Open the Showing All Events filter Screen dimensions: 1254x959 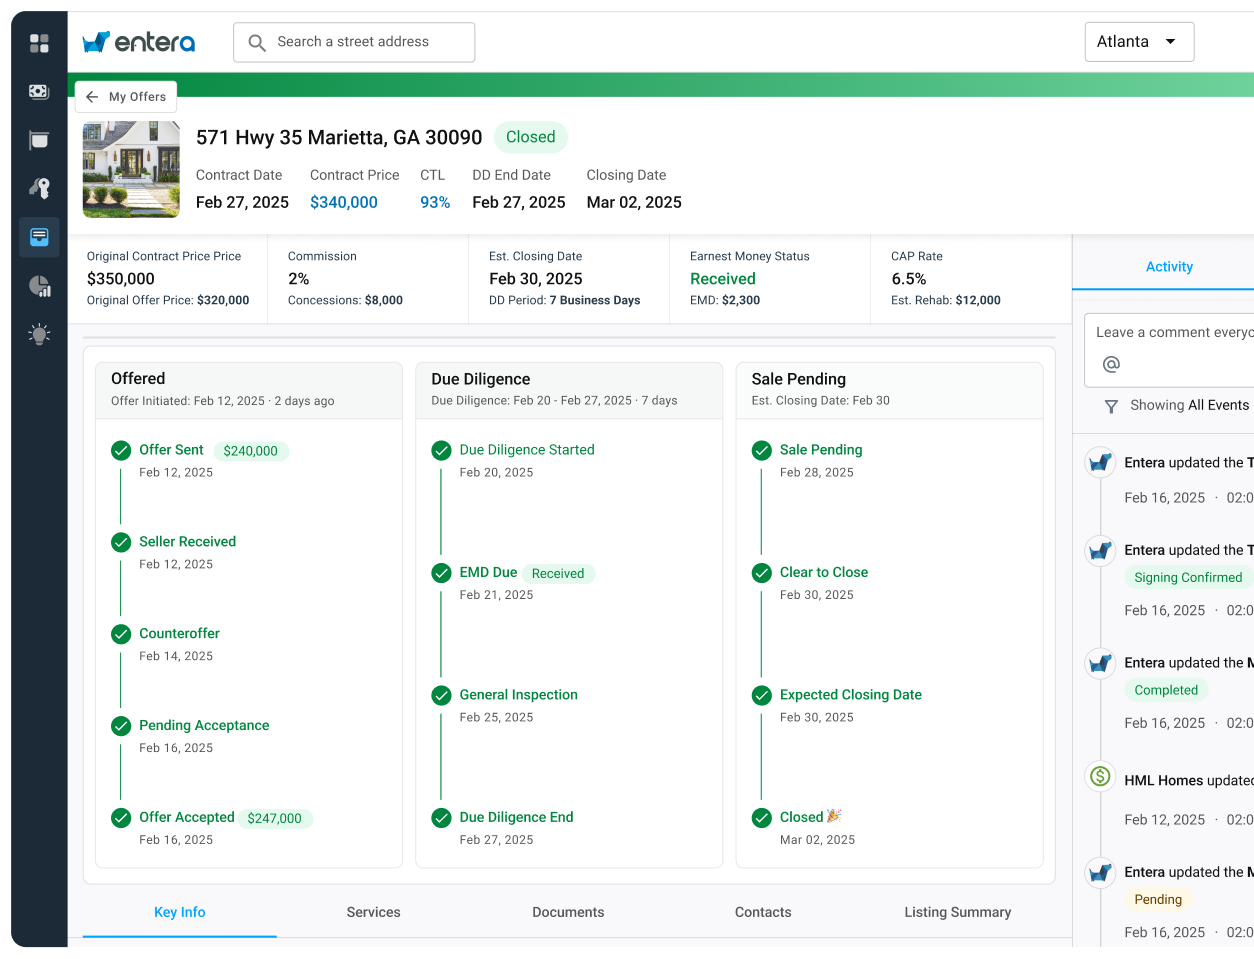click(1176, 405)
